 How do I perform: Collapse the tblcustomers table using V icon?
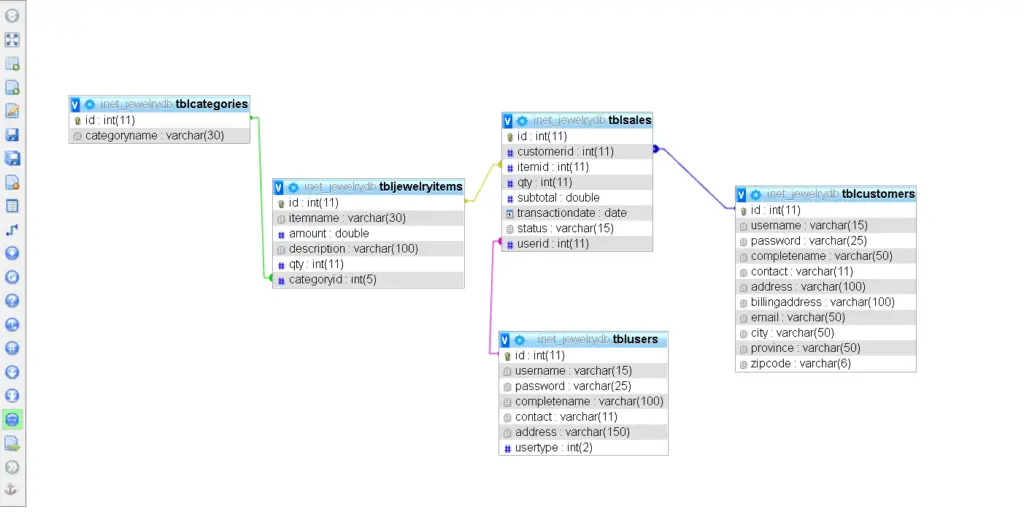point(742,194)
